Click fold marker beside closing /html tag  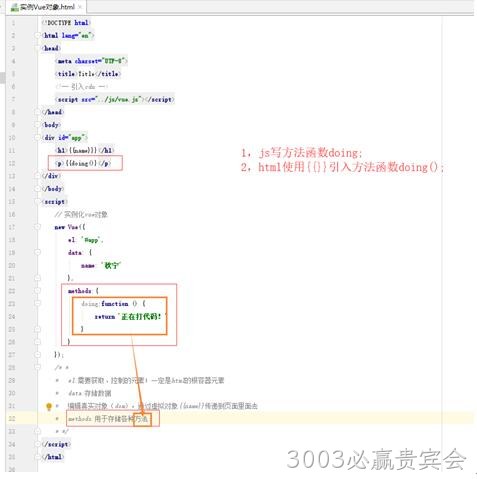click(x=38, y=457)
